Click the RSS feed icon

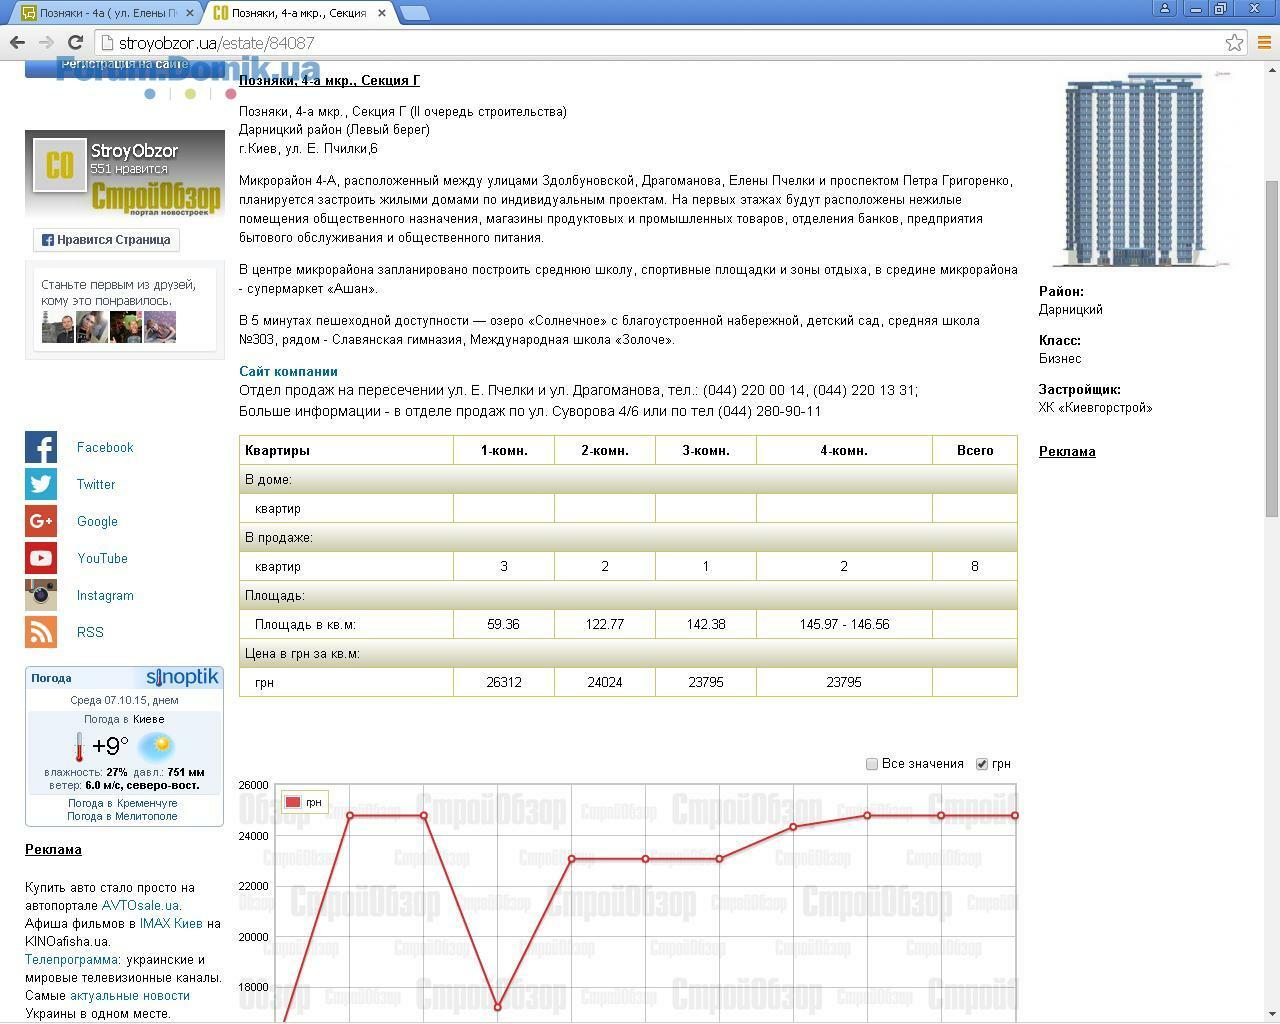click(41, 633)
